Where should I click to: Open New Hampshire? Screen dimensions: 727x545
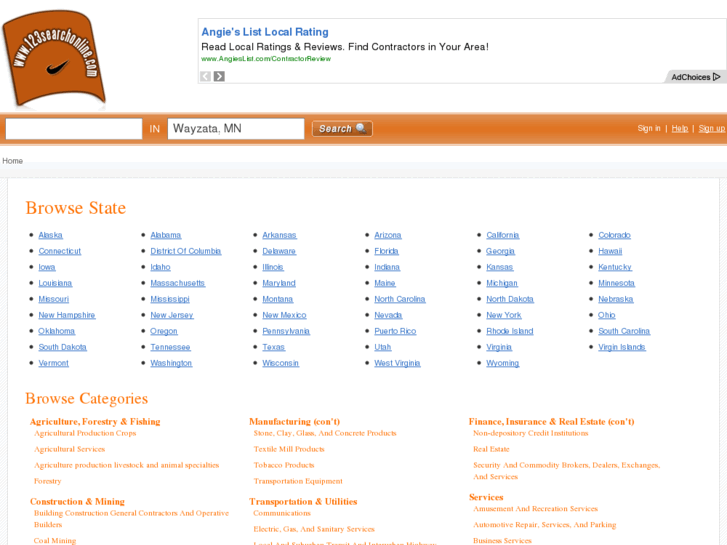[67, 315]
